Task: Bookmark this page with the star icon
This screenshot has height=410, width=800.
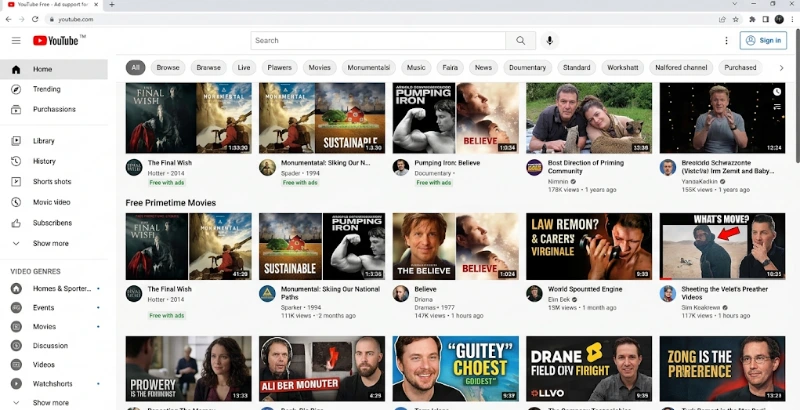Action: click(x=736, y=19)
